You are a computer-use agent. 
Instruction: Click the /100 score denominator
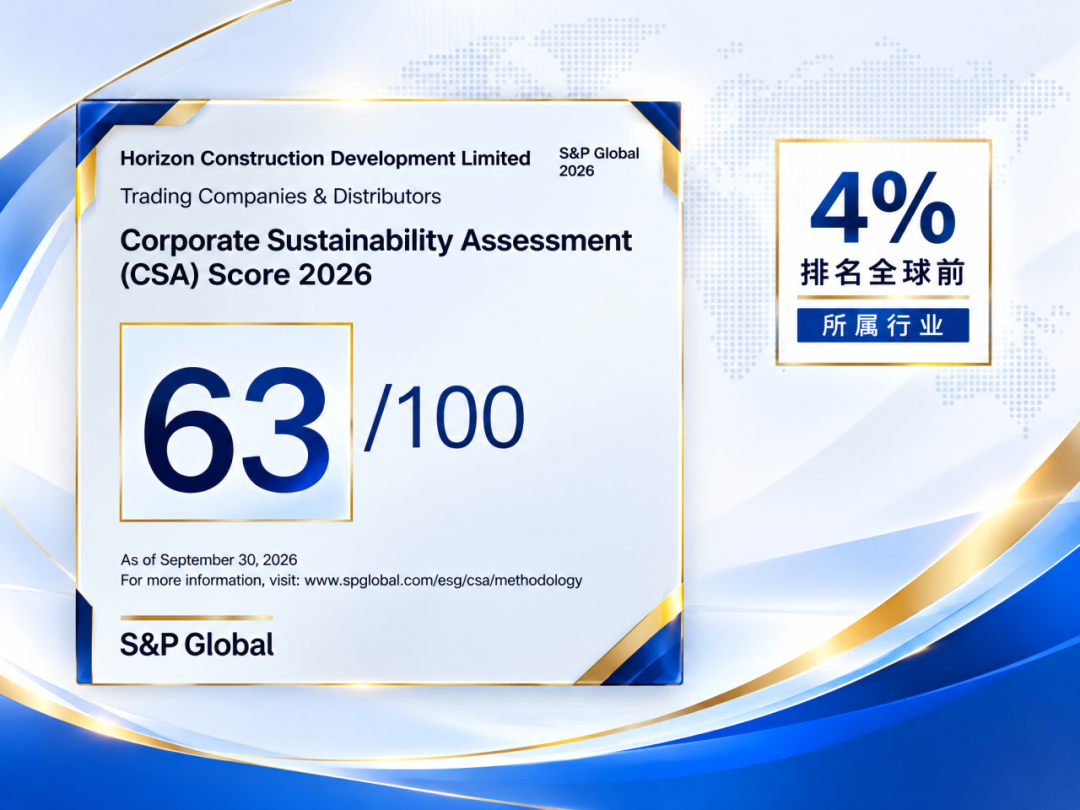[x=444, y=417]
